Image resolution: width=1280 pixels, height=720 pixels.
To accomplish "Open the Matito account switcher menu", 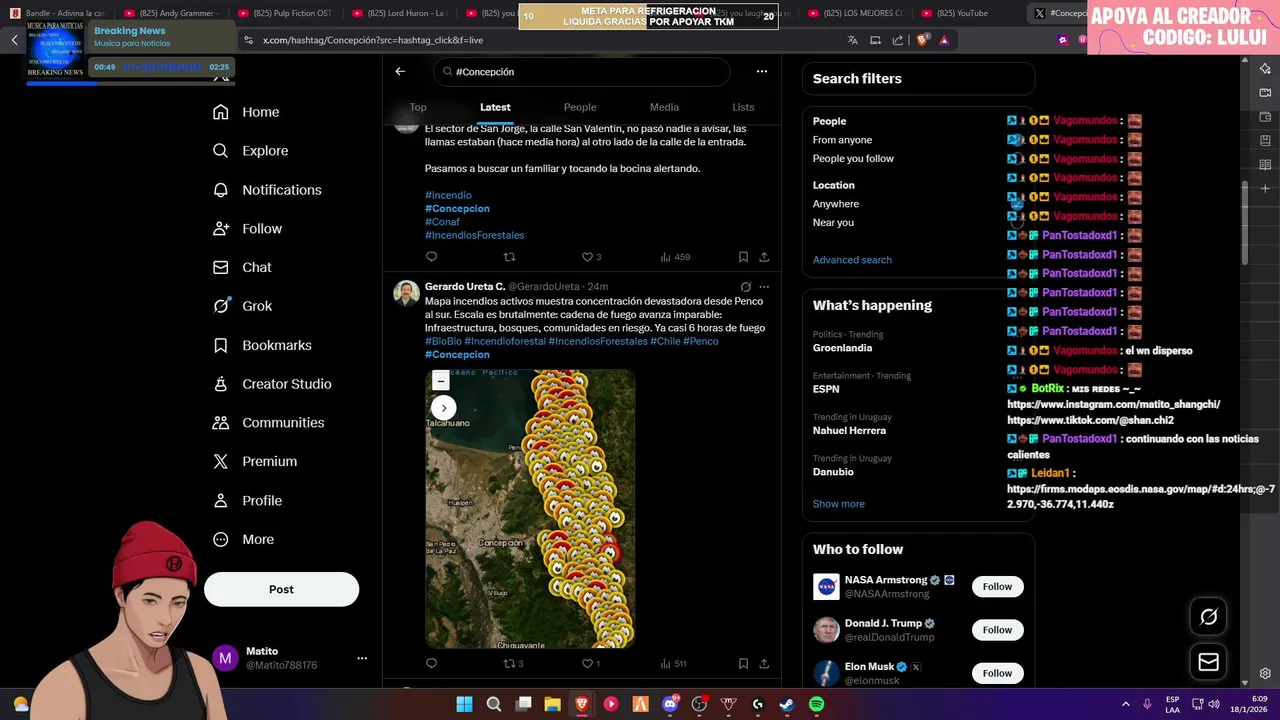I will (x=362, y=658).
